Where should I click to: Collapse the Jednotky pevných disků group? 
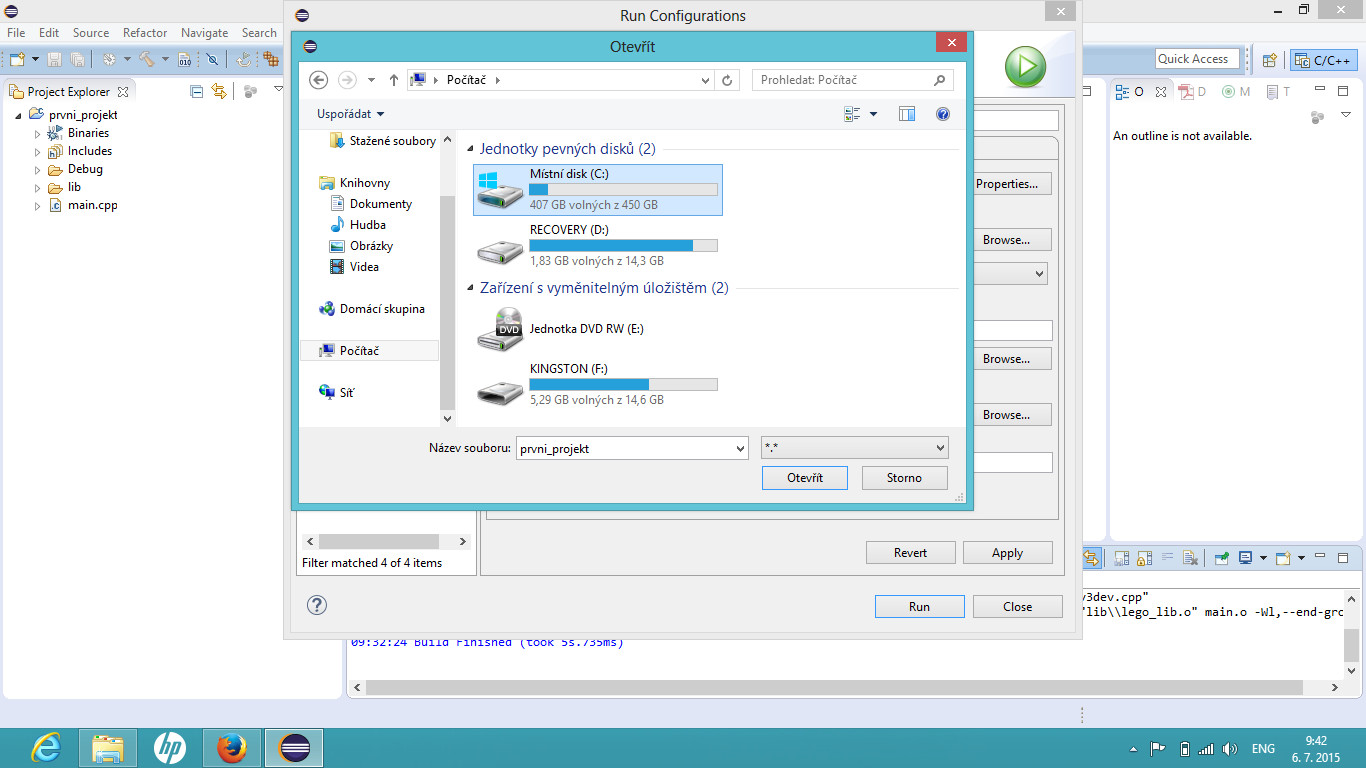pos(472,150)
